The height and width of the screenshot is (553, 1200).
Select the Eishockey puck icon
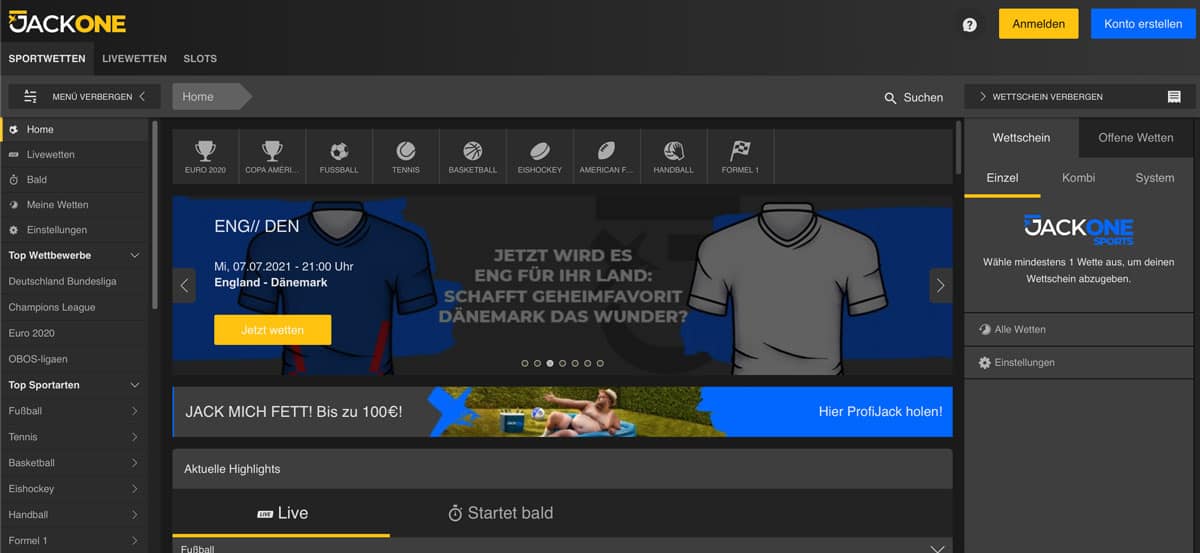point(540,151)
